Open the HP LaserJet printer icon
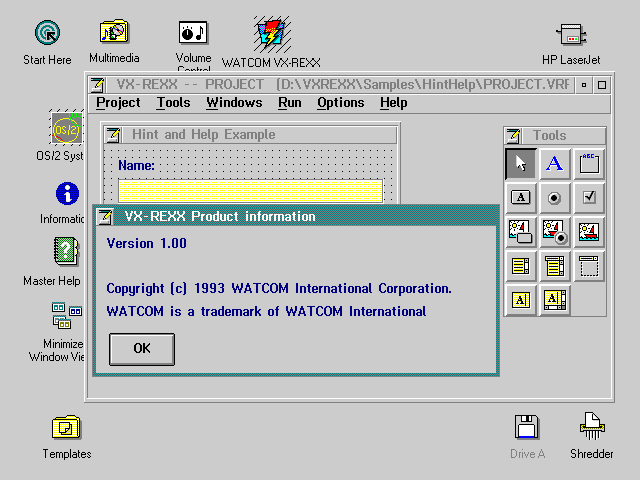 tap(571, 34)
